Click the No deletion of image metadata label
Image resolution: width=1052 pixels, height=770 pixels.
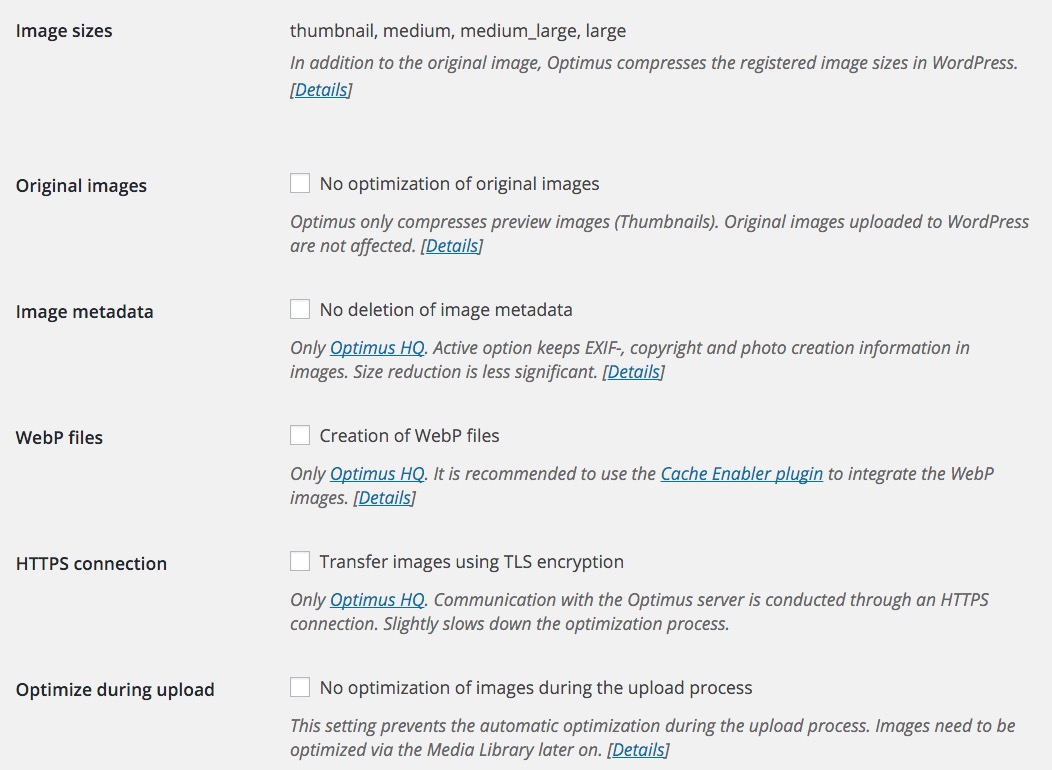pyautogui.click(x=446, y=310)
